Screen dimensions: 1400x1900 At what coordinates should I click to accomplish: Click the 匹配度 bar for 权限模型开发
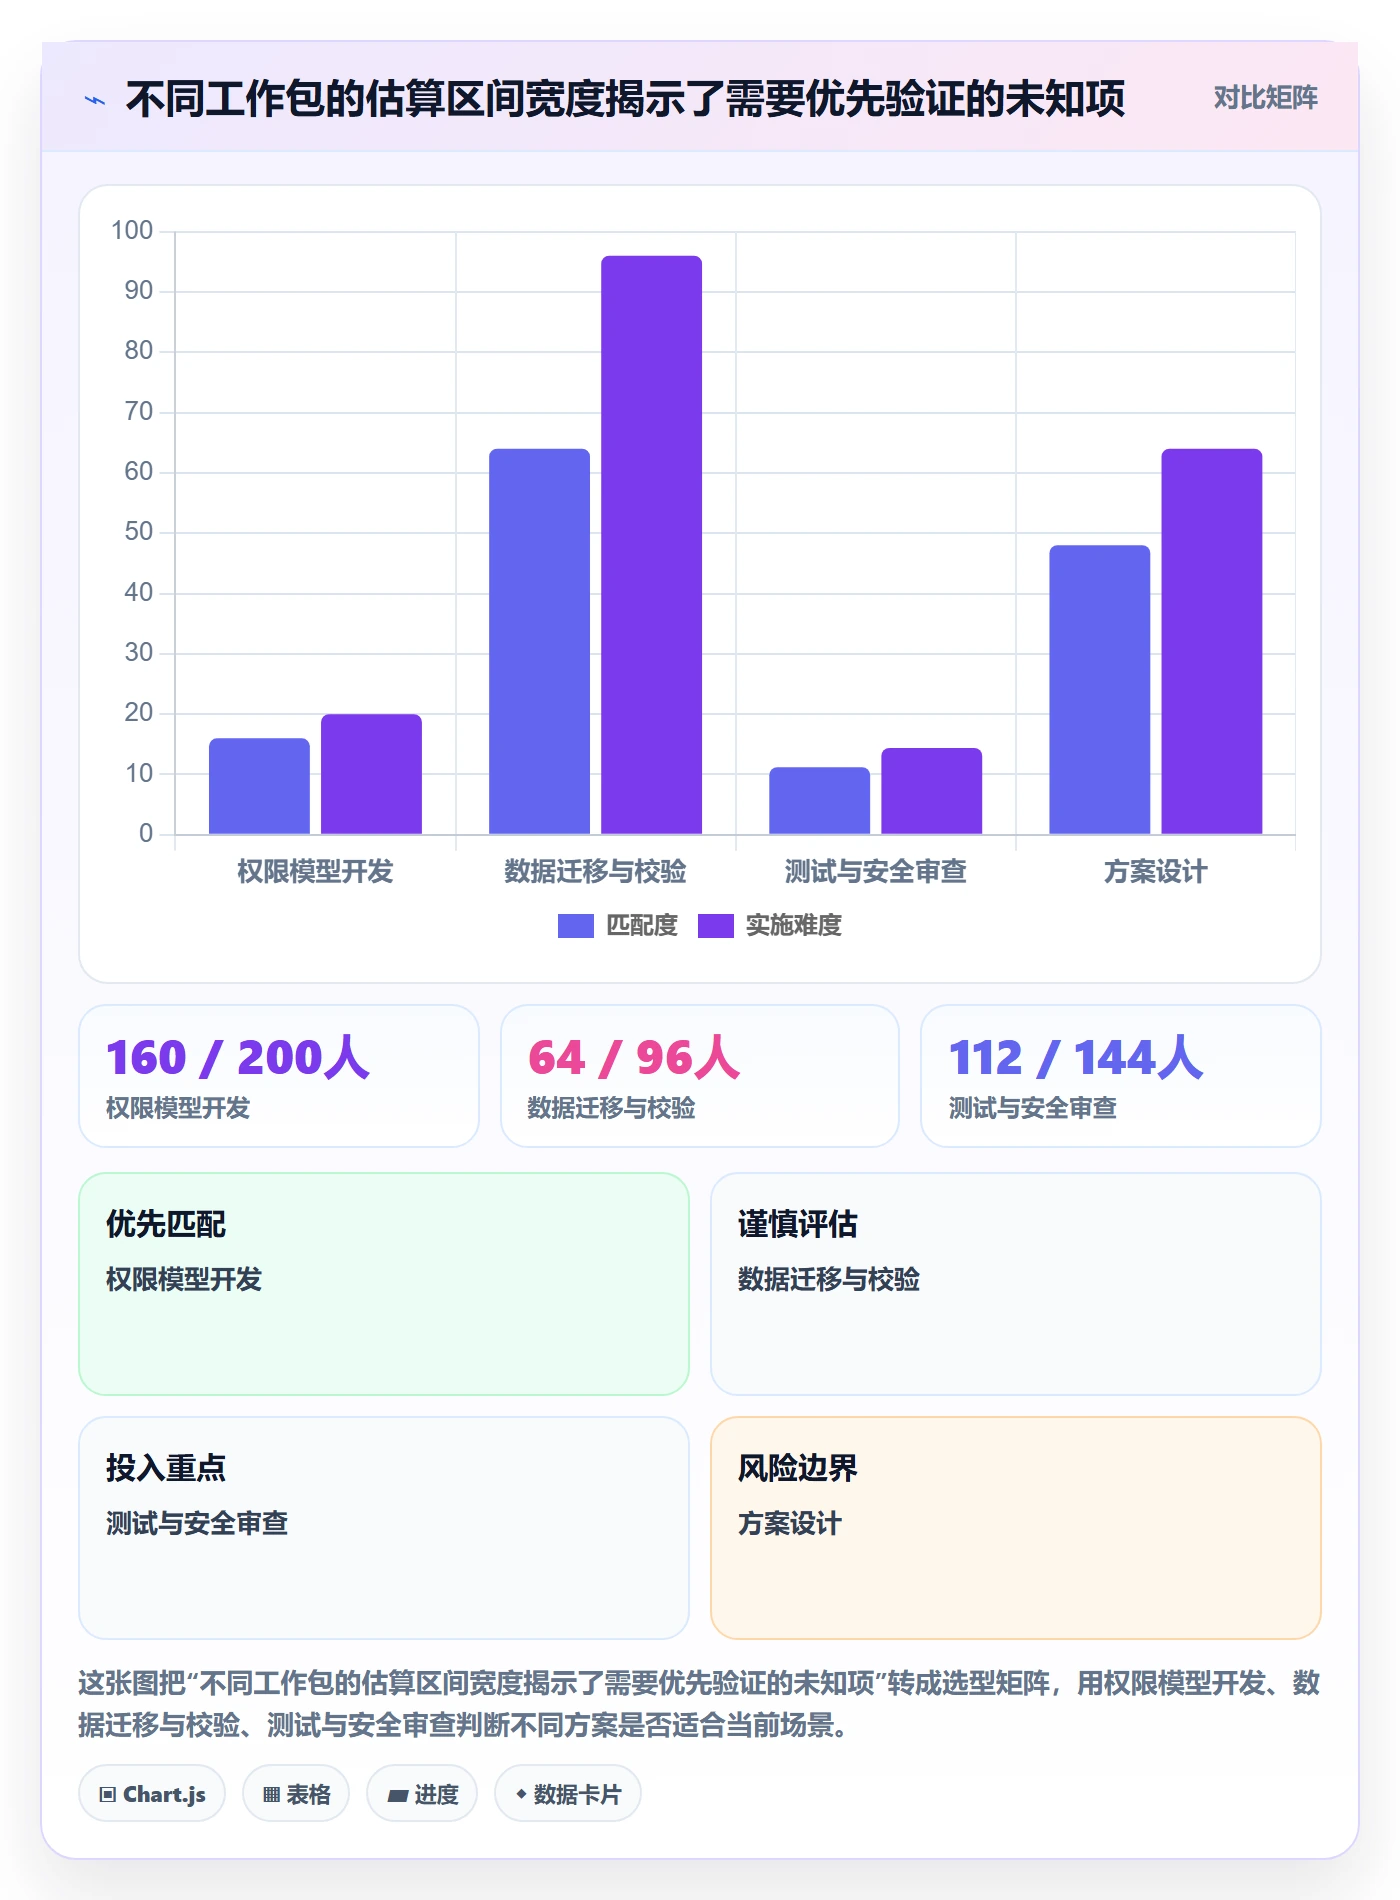pyautogui.click(x=259, y=786)
